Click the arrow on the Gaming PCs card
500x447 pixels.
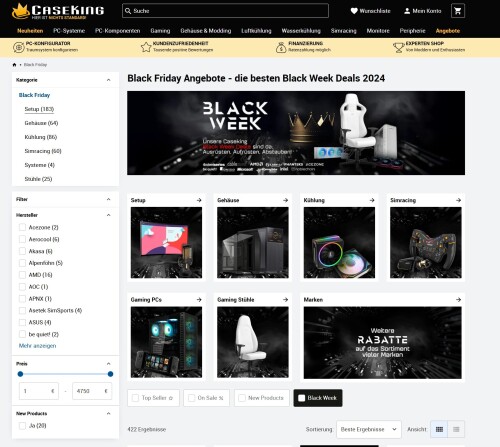(199, 300)
